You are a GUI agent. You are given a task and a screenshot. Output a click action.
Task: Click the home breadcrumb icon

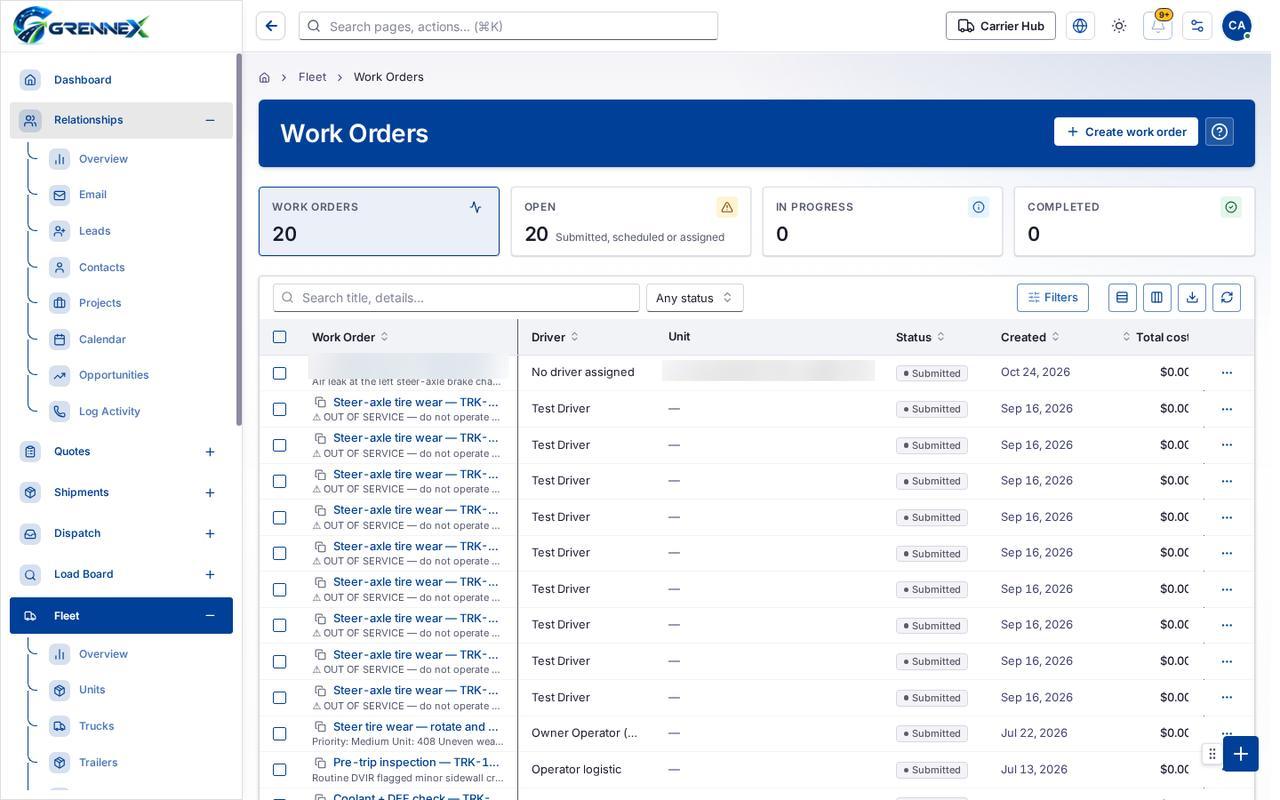(x=264, y=77)
